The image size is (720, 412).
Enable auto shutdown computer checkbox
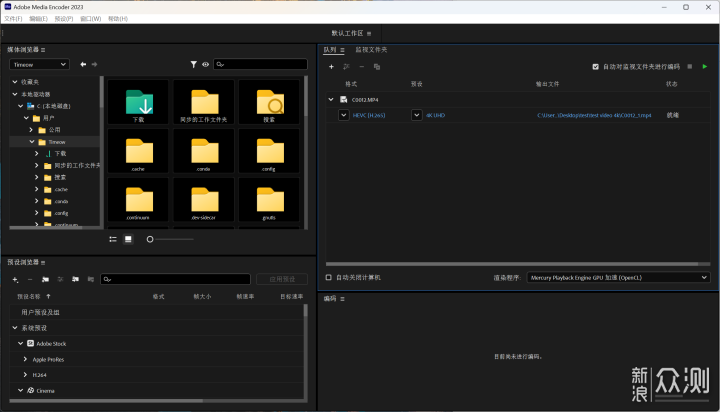pos(328,277)
